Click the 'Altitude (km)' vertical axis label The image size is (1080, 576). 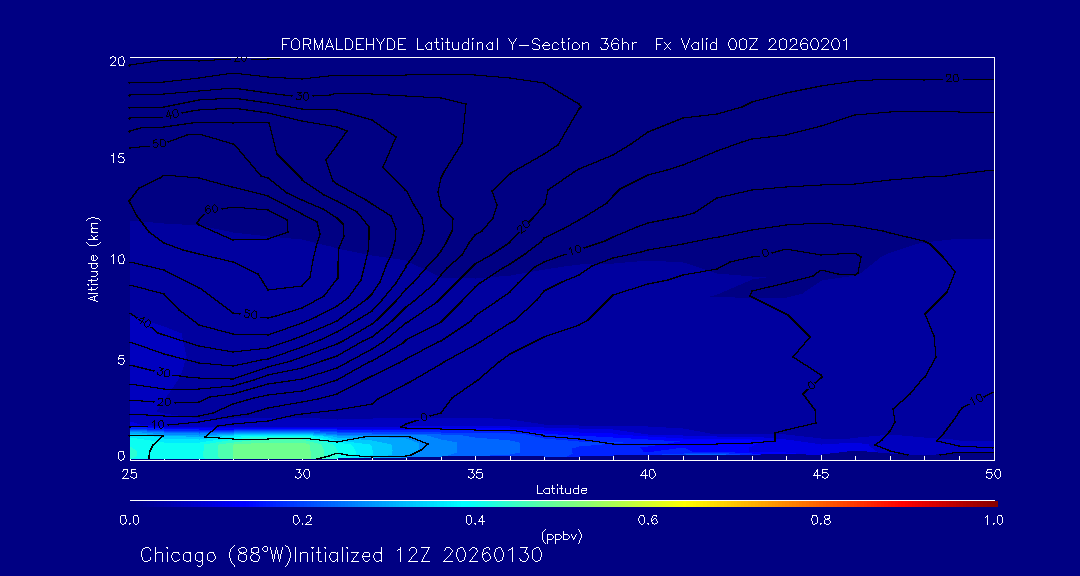pos(94,259)
